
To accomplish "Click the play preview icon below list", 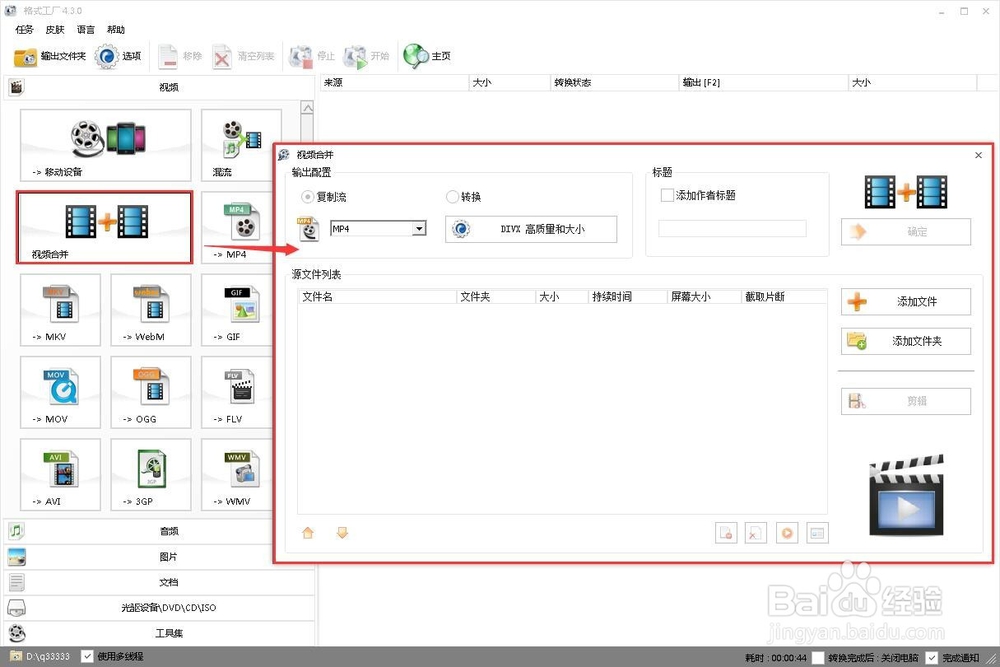I will point(787,533).
